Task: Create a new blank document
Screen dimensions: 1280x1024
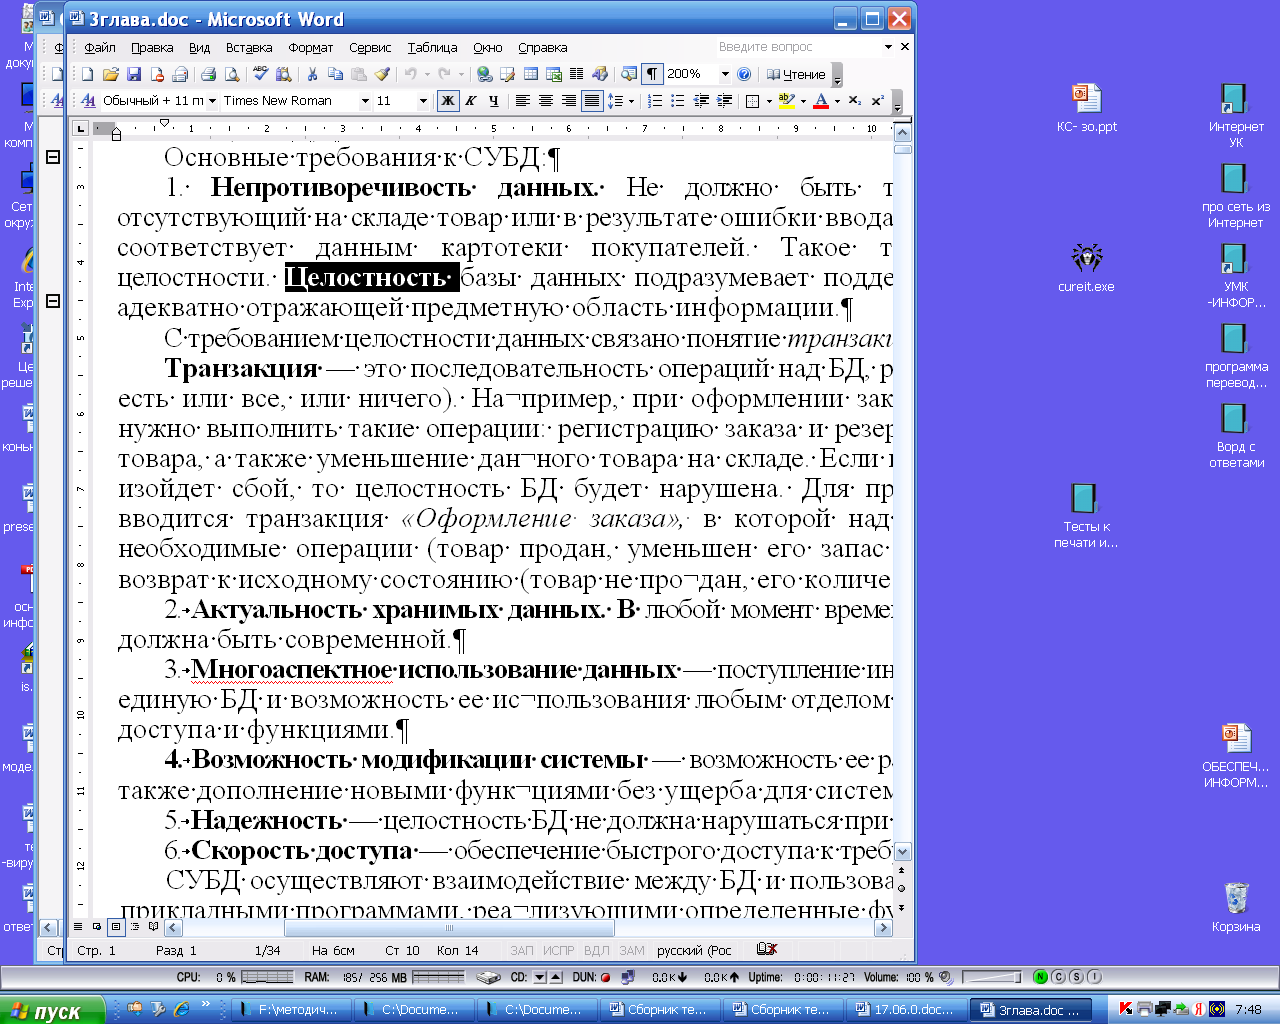Action: 88,74
